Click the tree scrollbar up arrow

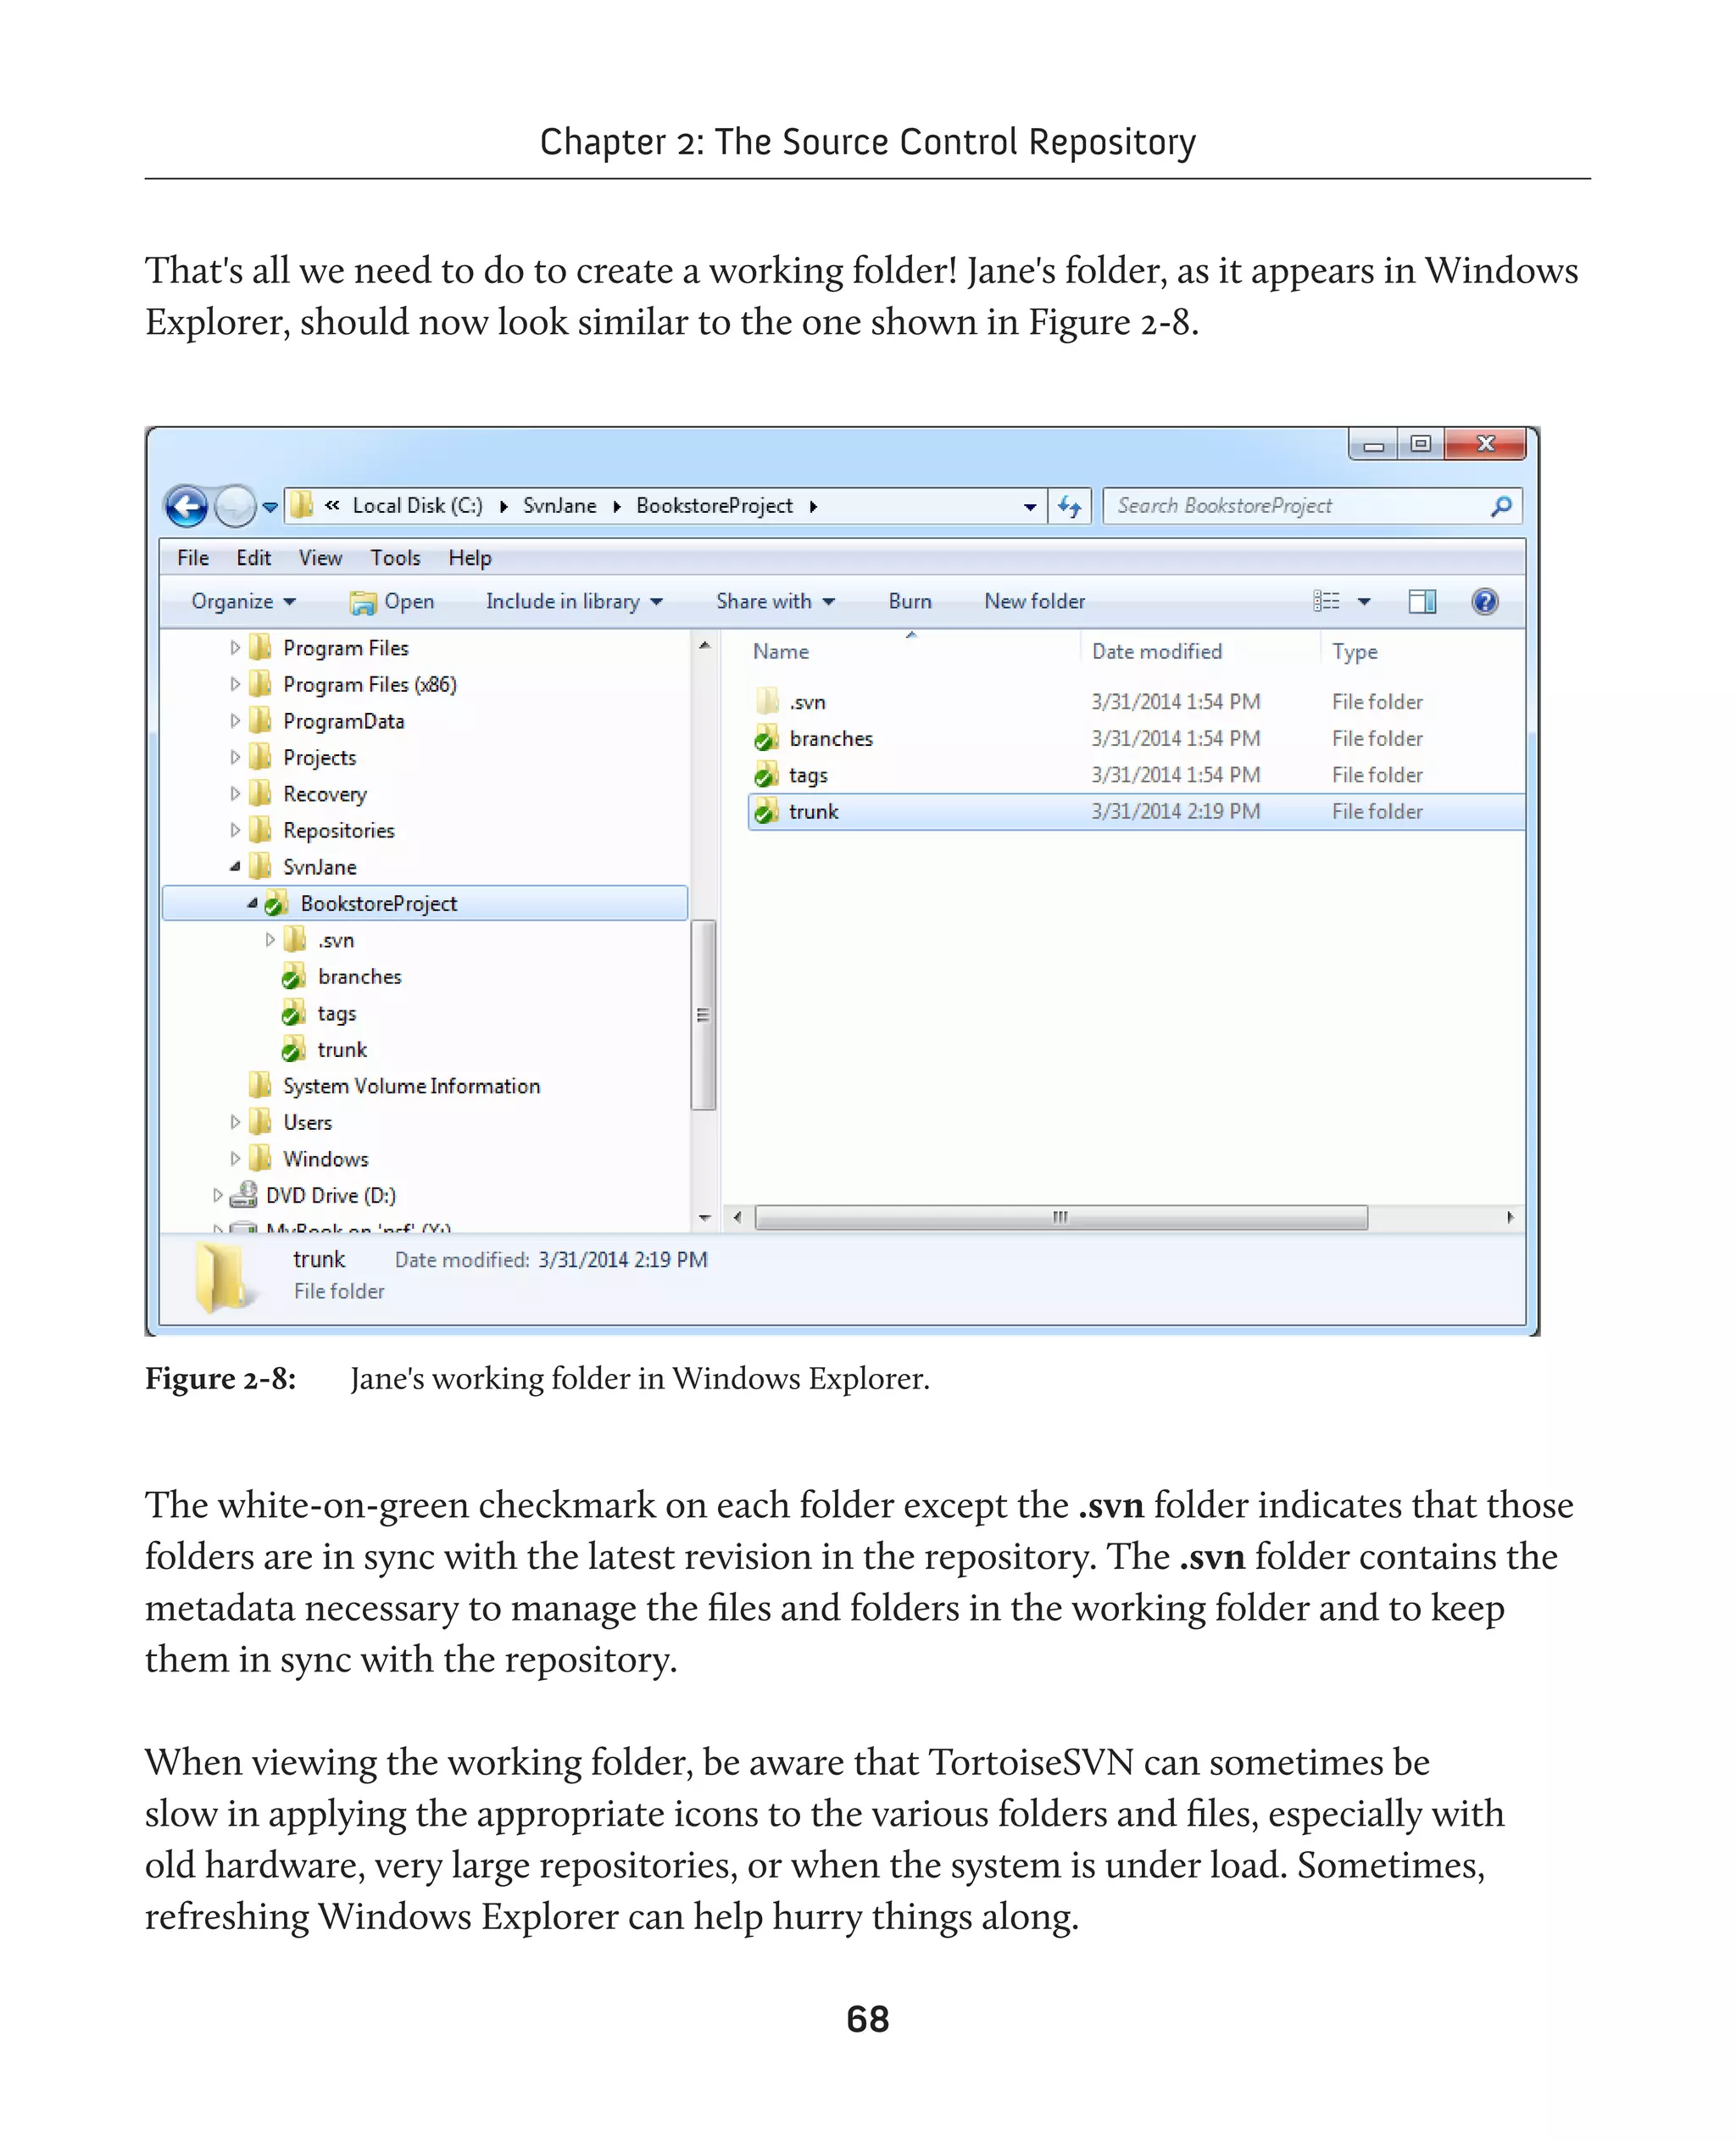(704, 646)
